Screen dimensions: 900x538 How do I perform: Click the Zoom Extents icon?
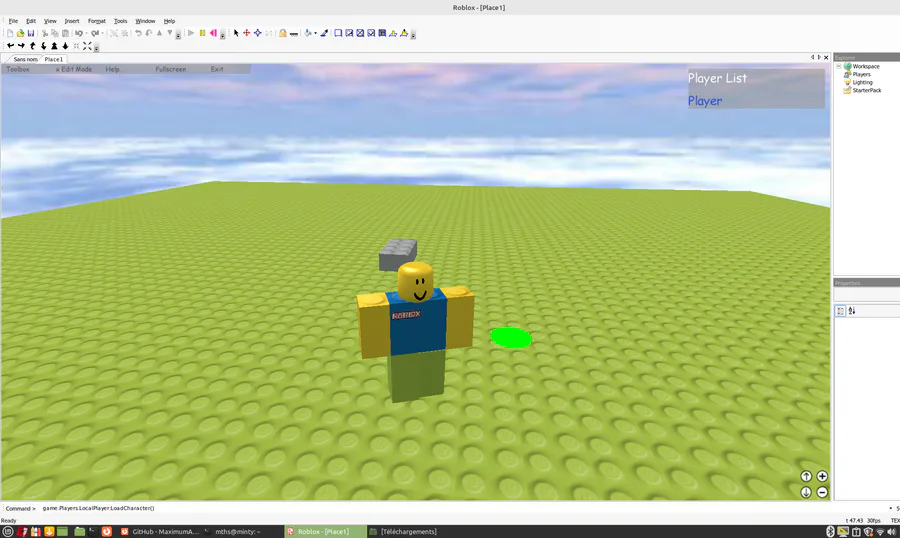(87, 46)
